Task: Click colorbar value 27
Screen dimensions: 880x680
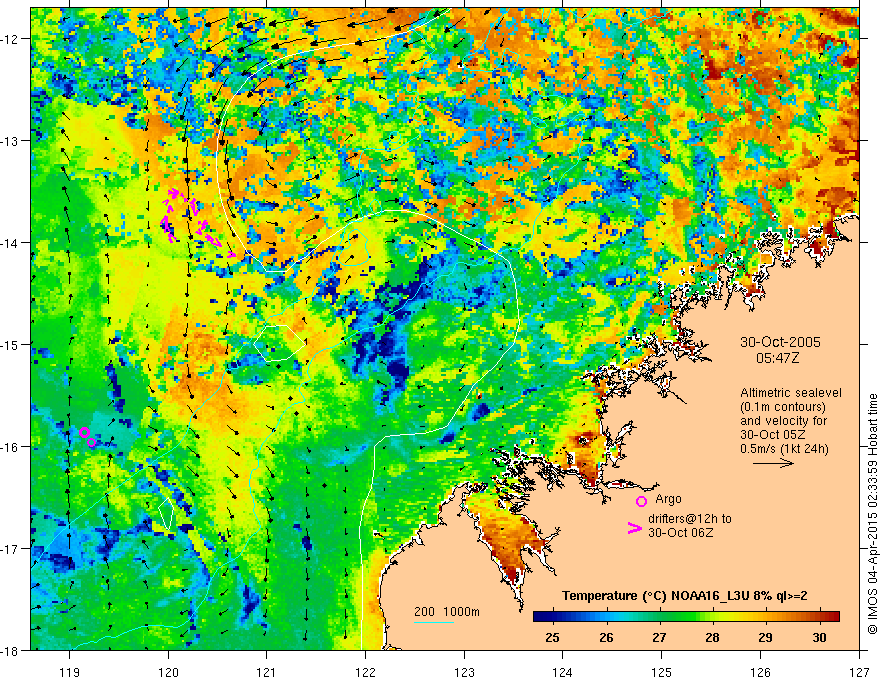Action: pos(659,637)
